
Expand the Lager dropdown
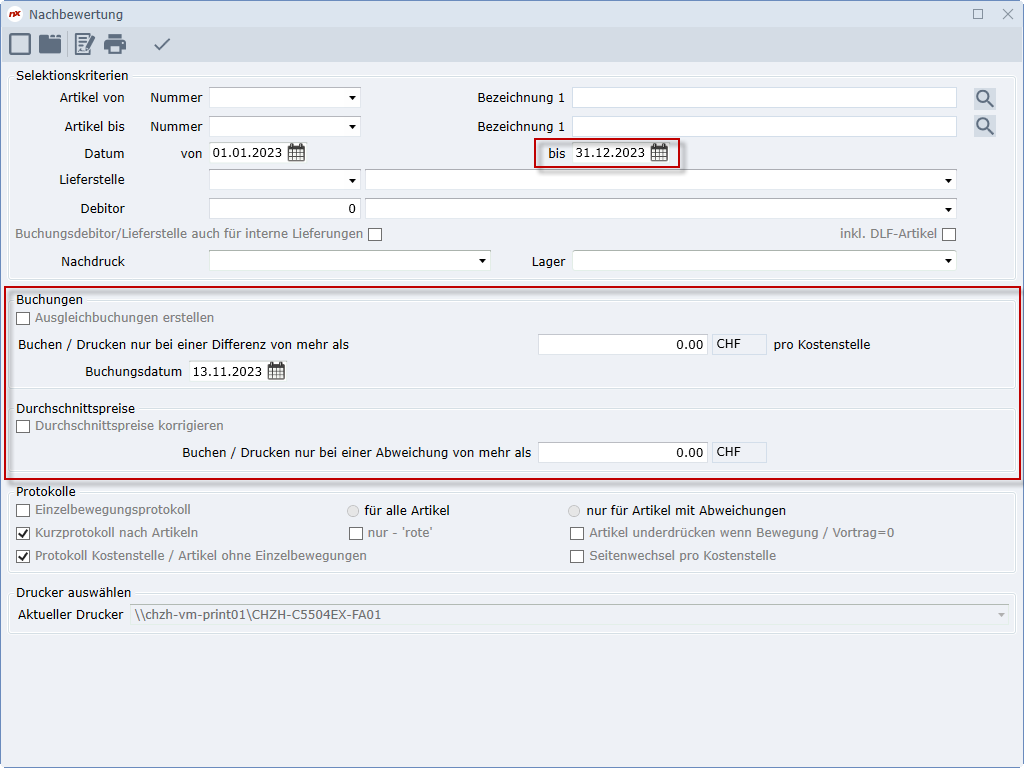(947, 261)
